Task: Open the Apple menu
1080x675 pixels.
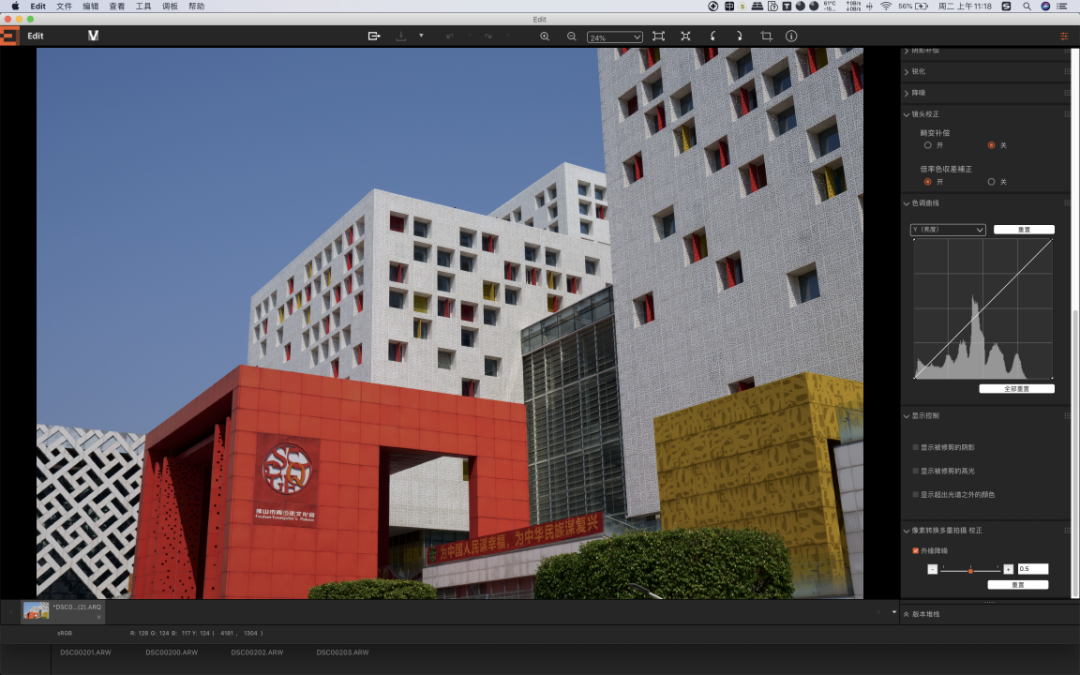Action: pyautogui.click(x=15, y=6)
